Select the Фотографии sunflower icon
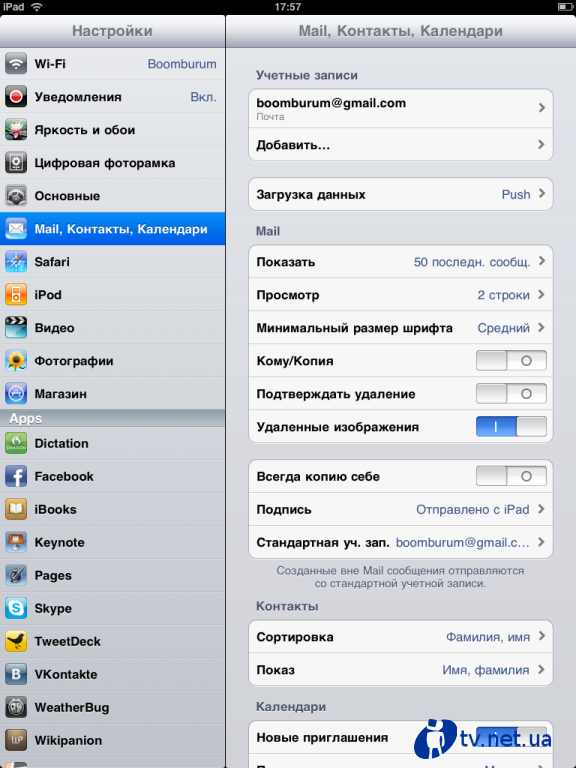Viewport: 576px width, 768px height. (x=16, y=361)
